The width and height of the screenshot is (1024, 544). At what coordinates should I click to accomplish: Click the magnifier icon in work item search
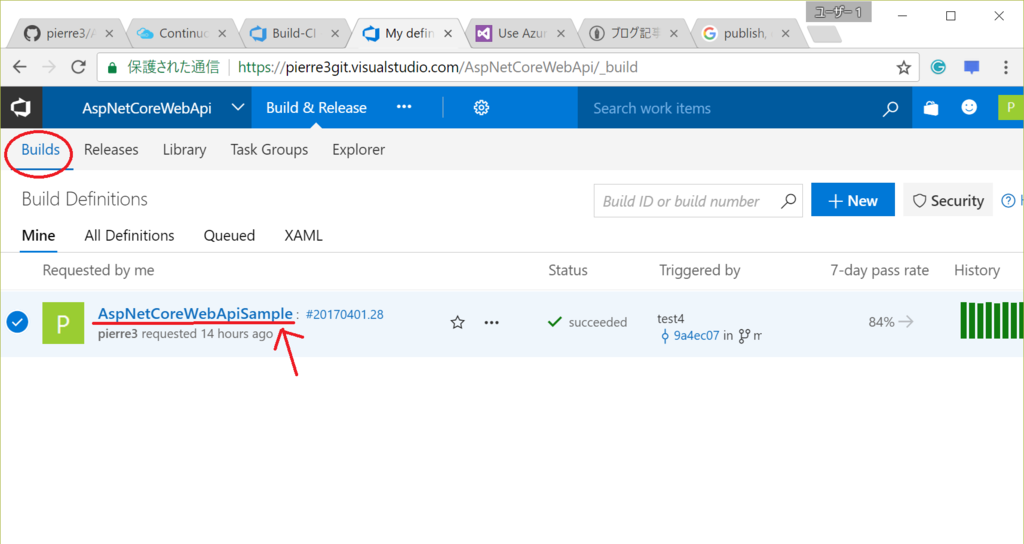click(890, 109)
